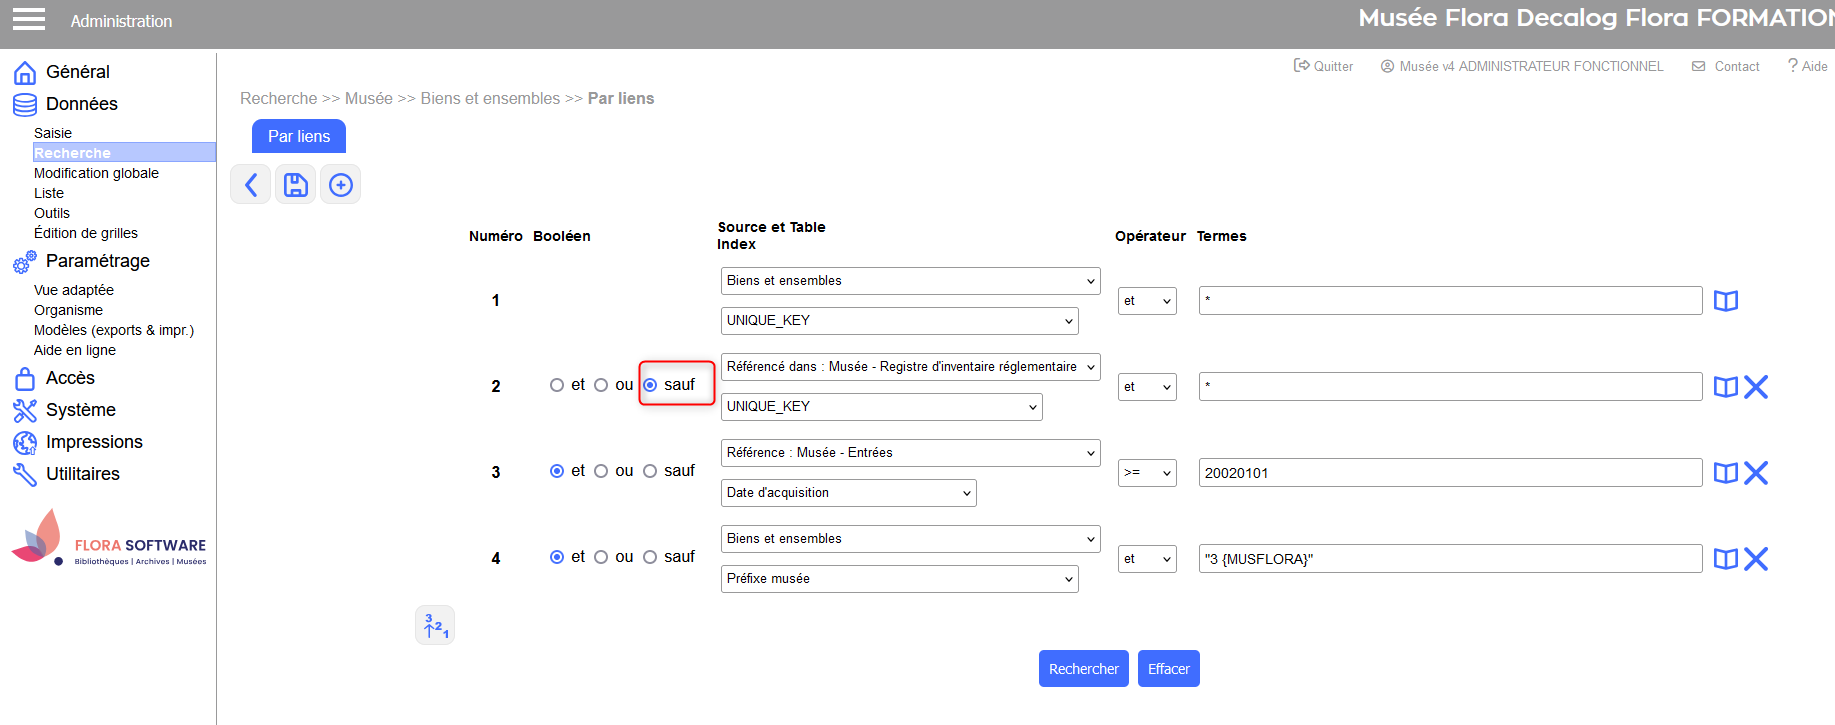Select the 'Par liens' tab
This screenshot has height=725, width=1835.
tap(299, 136)
